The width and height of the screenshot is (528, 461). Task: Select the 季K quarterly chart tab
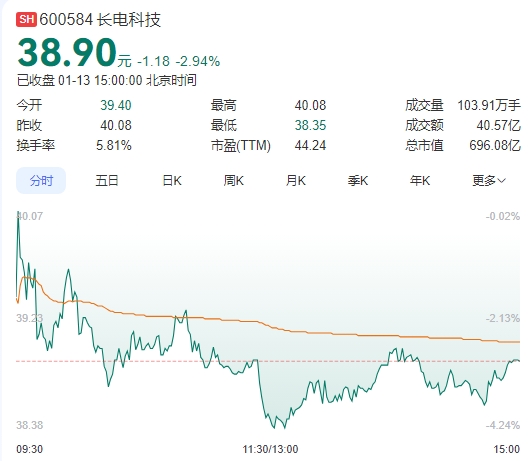[358, 180]
